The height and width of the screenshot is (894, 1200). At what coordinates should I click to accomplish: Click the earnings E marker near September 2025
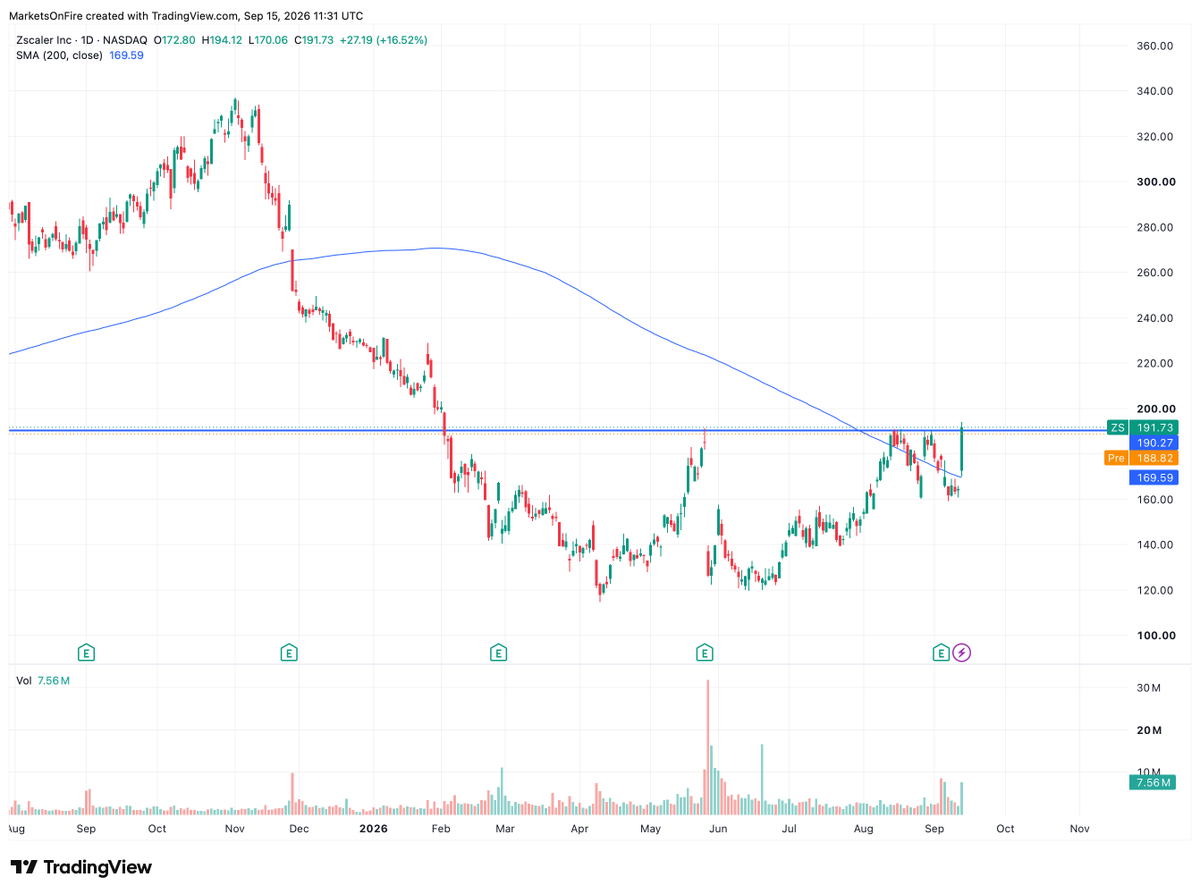[87, 653]
